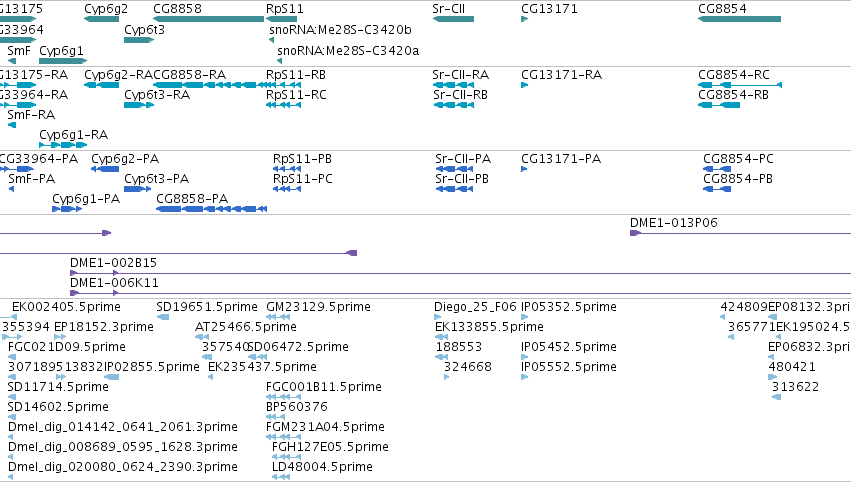This screenshot has width=851, height=482.
Task: Click the Cyp6g2-RA transcript glyph
Action: pyautogui.click(x=101, y=85)
